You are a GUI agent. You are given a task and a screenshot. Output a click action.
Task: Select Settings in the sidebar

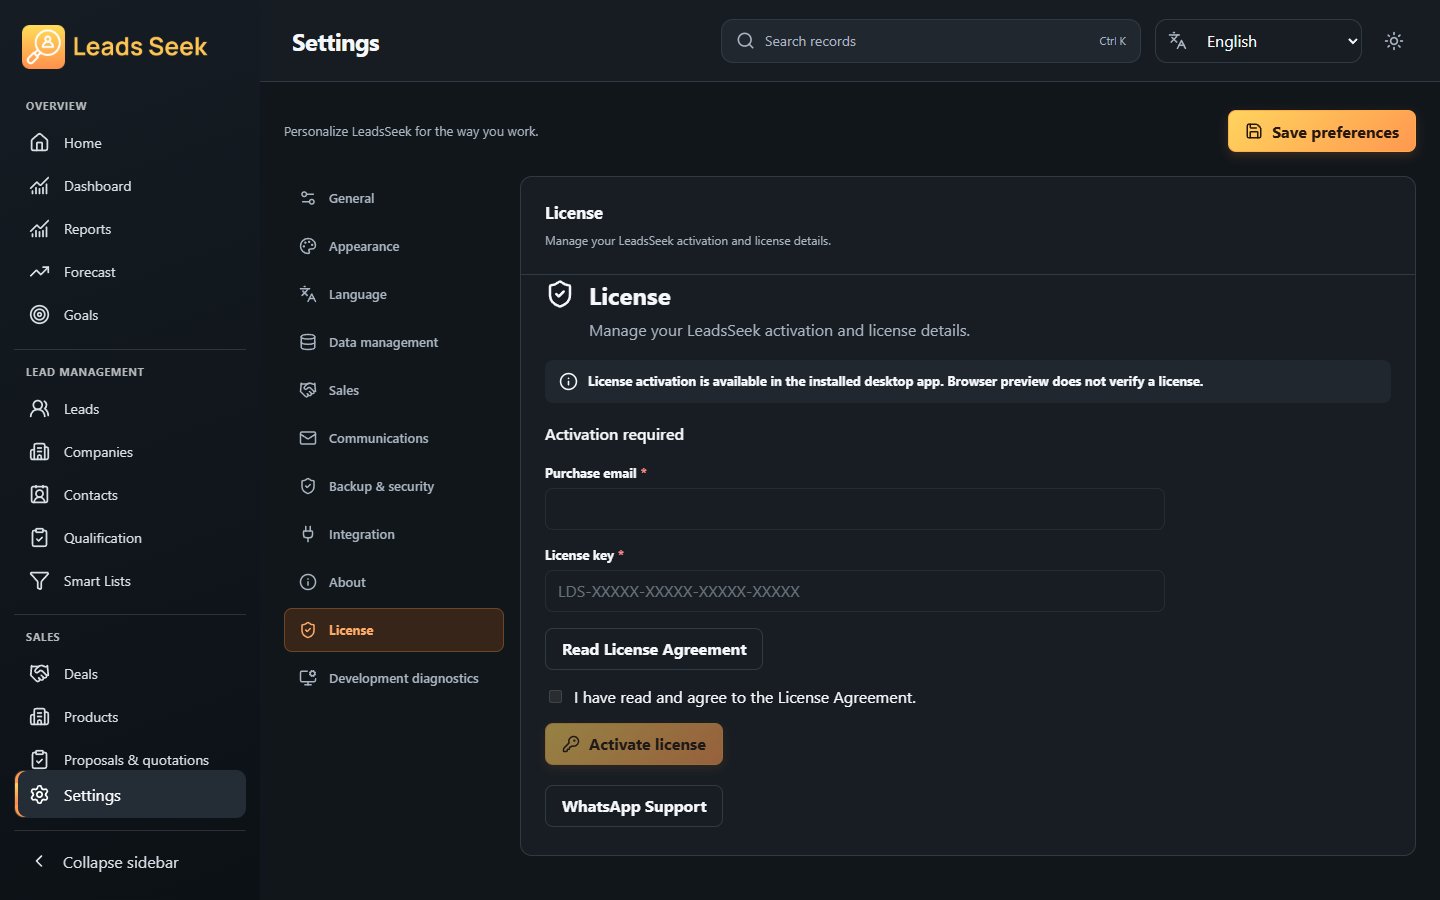pos(130,795)
